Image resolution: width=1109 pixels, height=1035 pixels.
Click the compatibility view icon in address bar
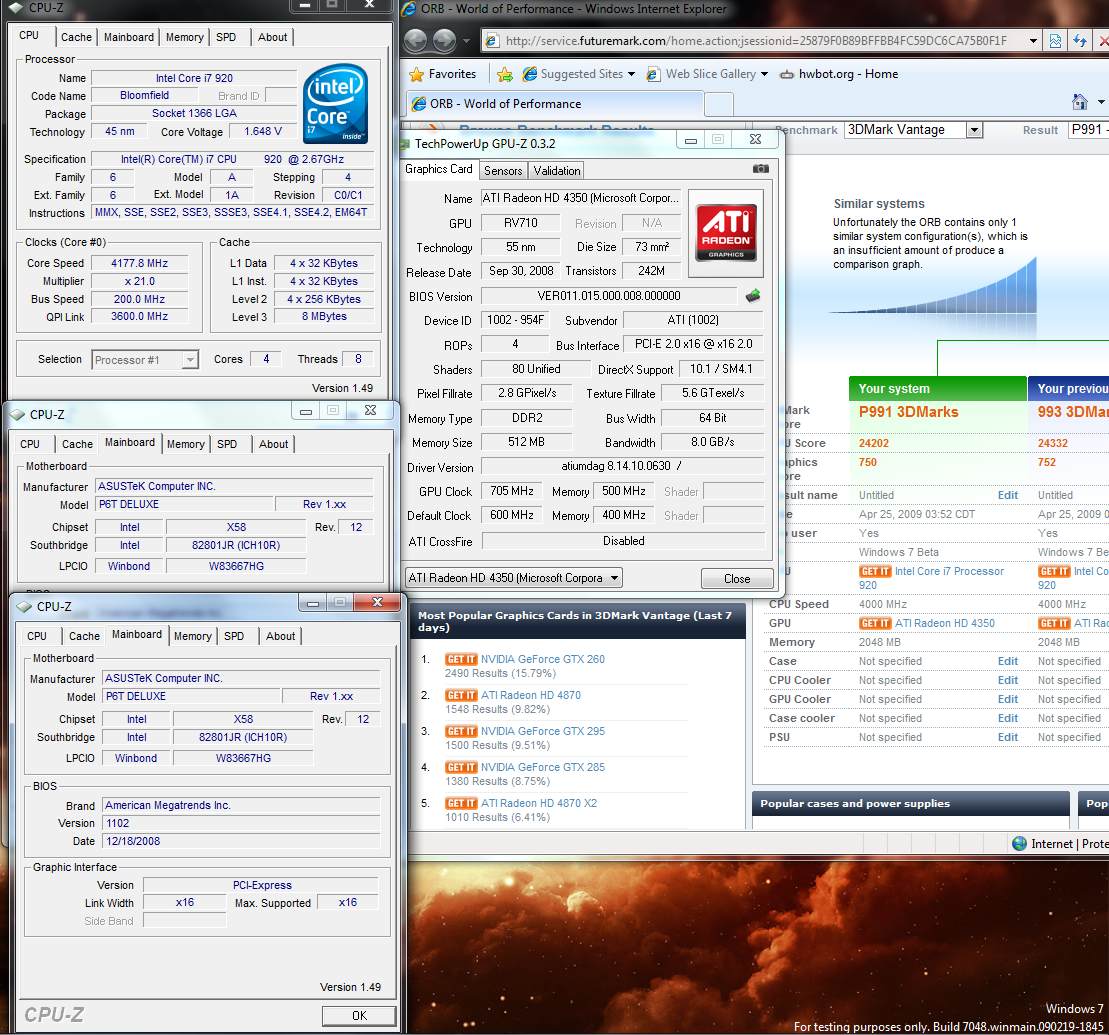click(x=1055, y=40)
